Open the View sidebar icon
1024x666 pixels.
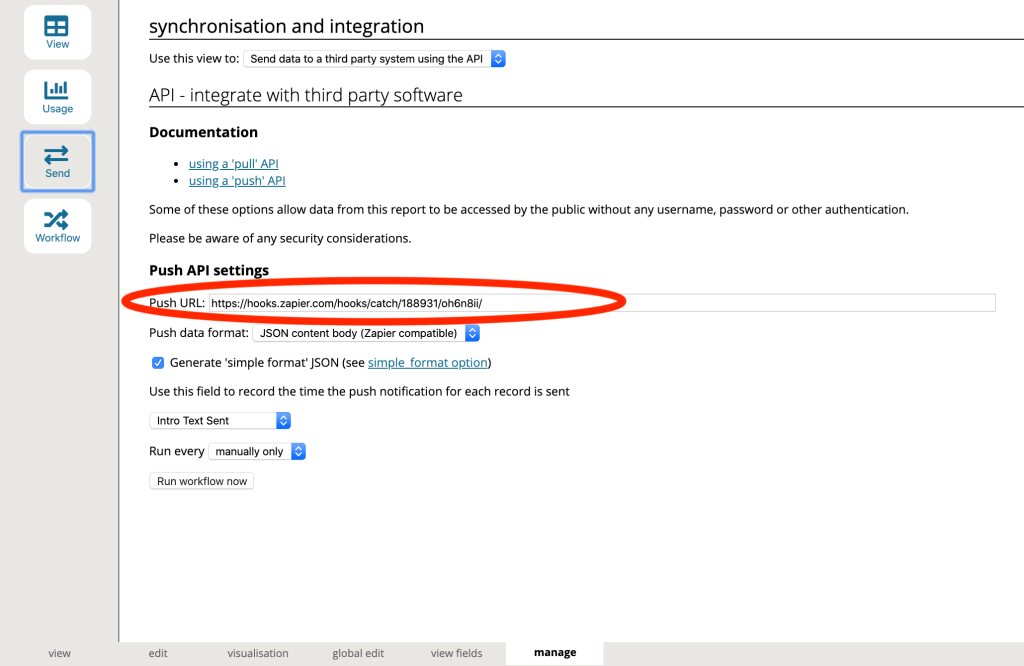[57, 32]
